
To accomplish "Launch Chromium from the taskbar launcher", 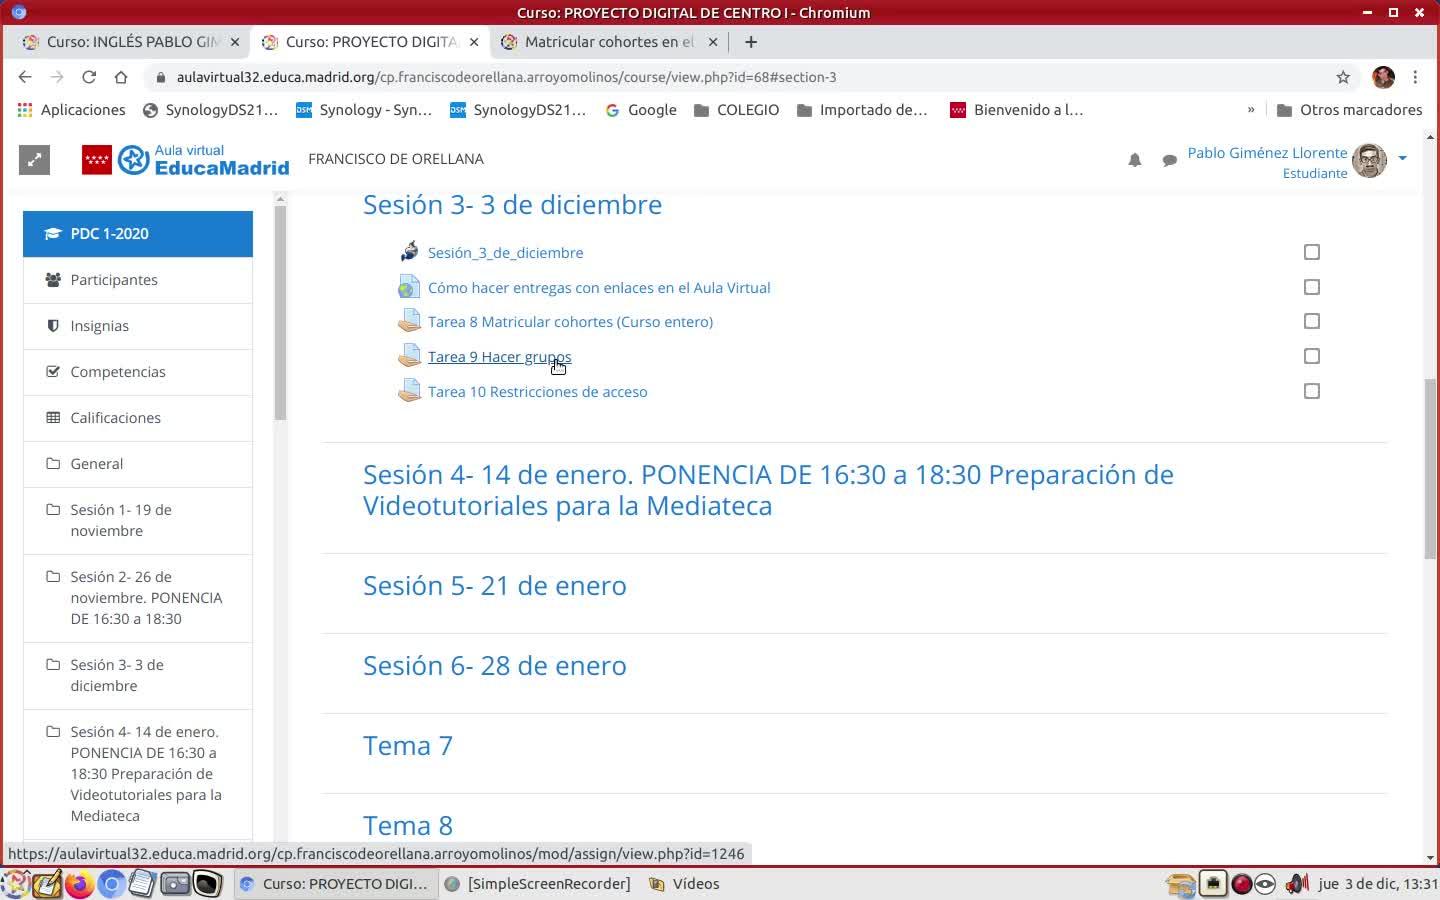I will (x=111, y=884).
